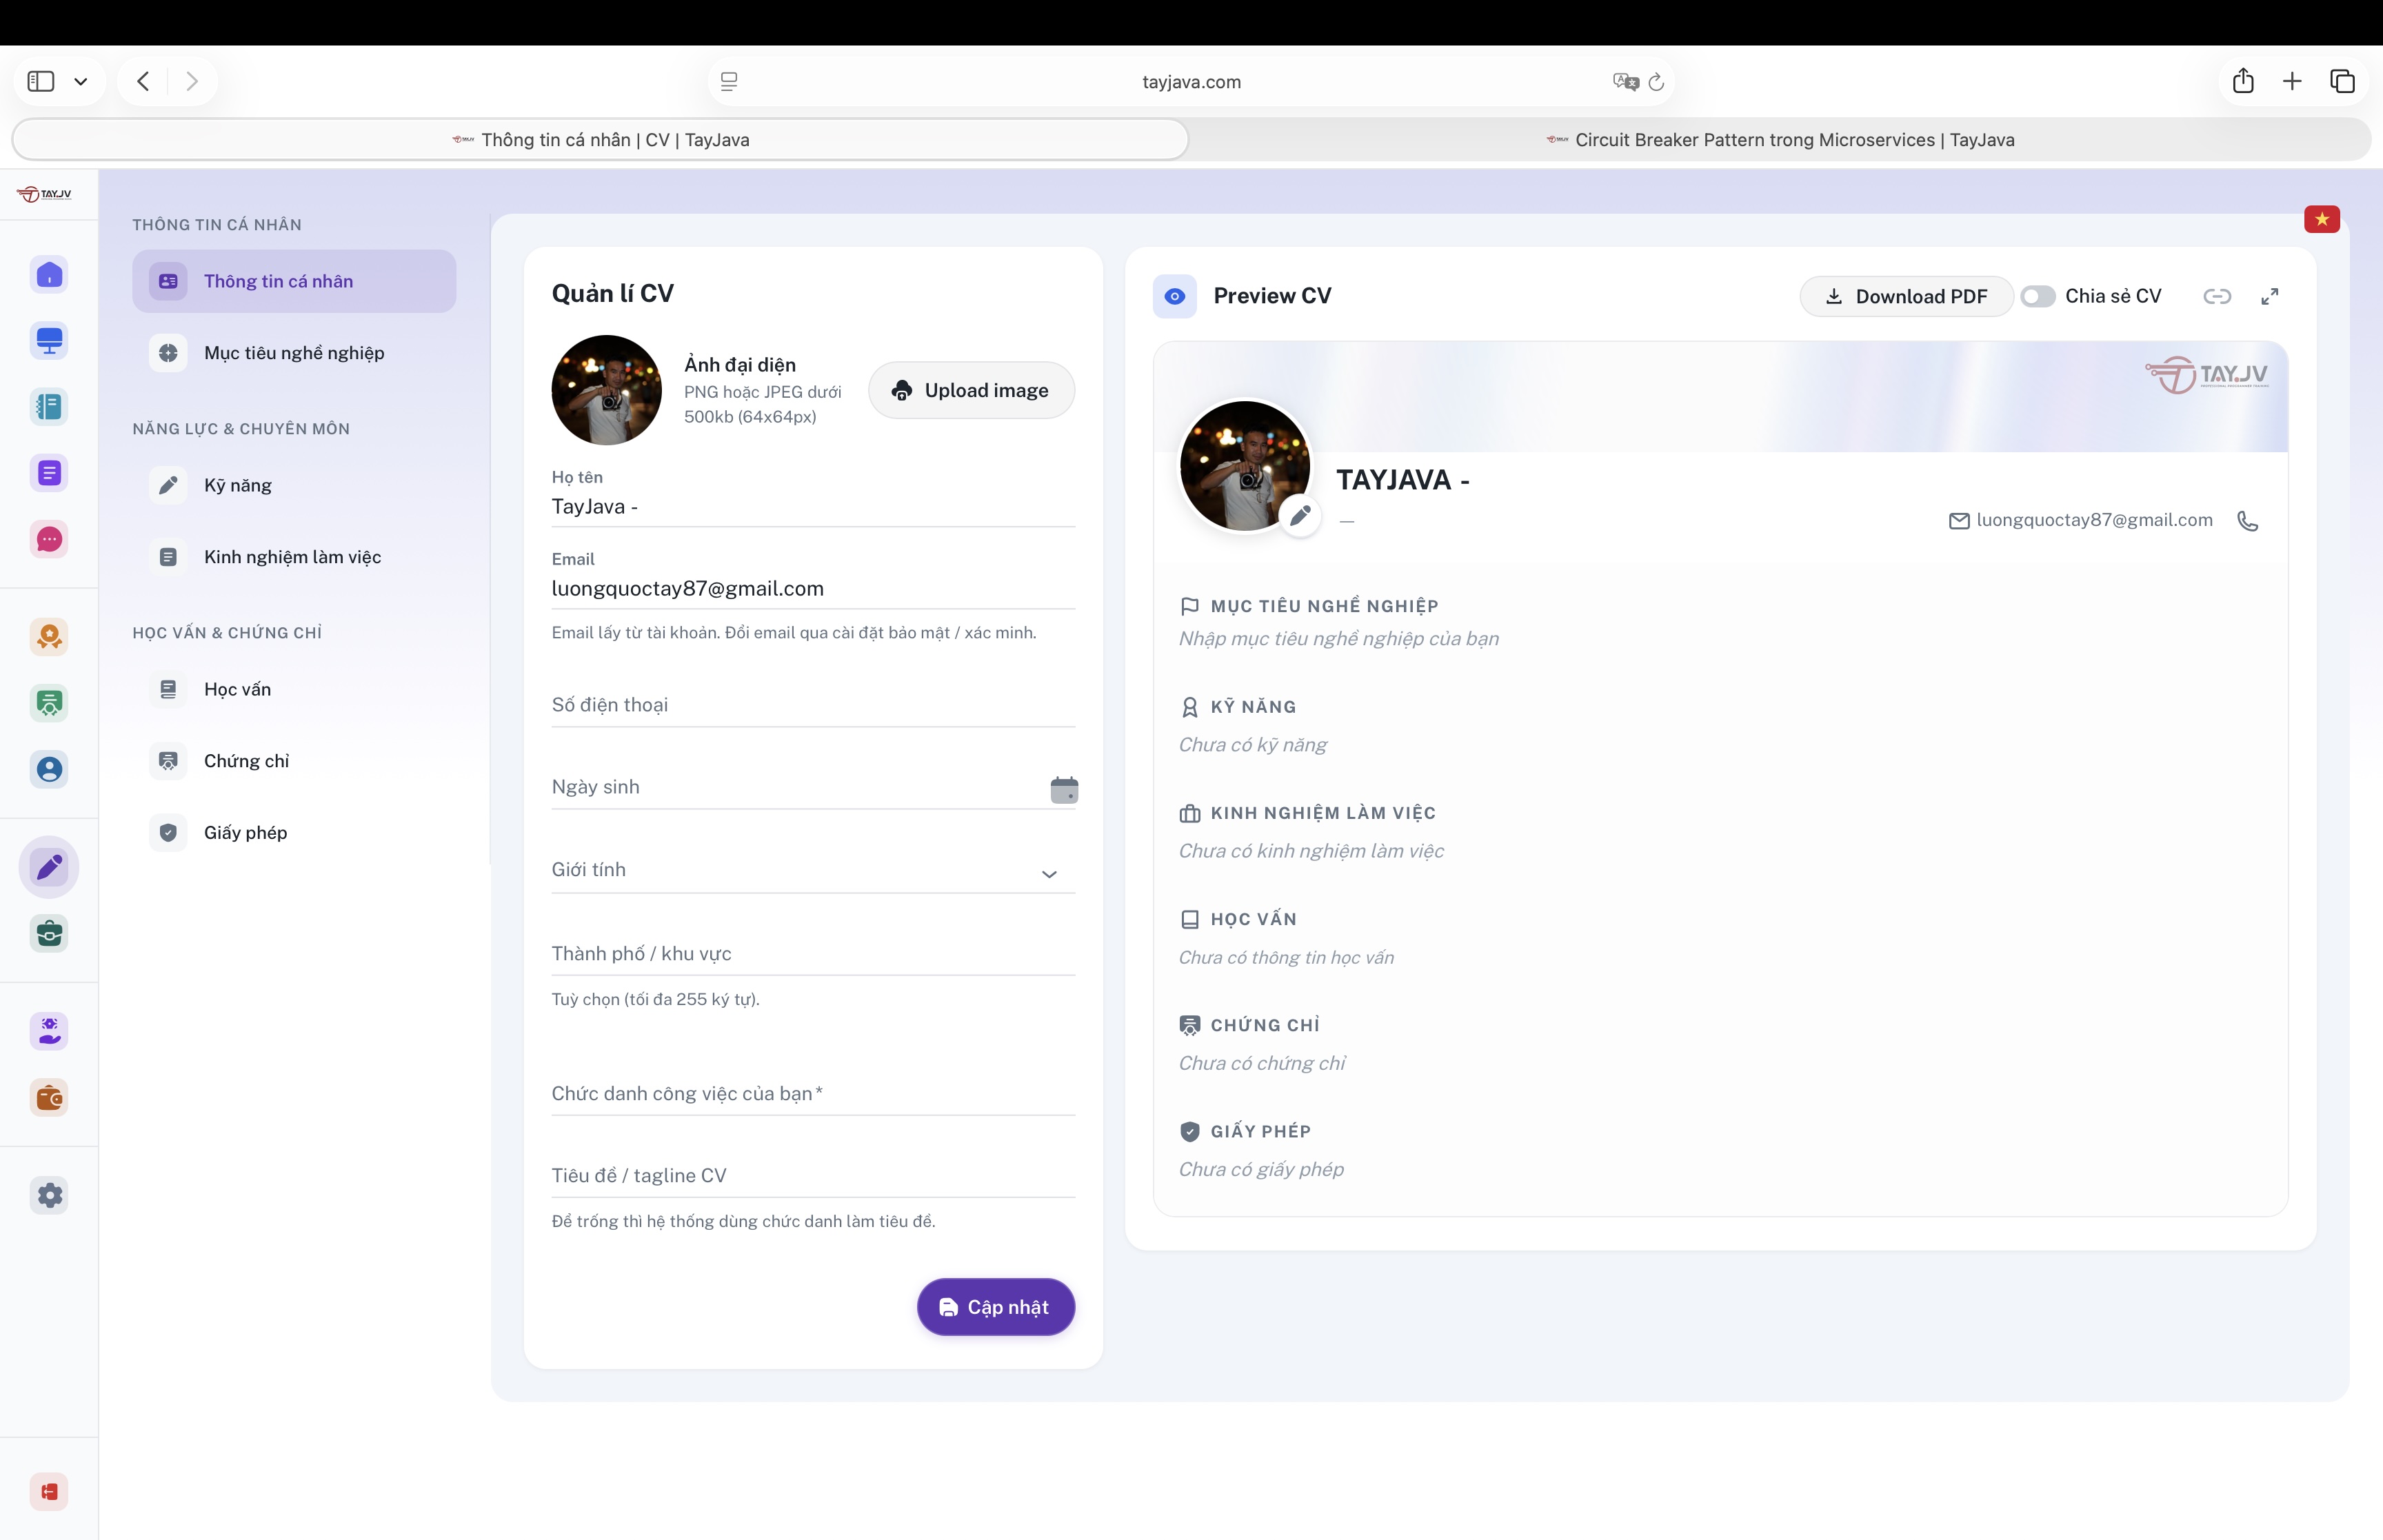Toggle the Chia sẻ CV switch
This screenshot has height=1540, width=2383.
[x=2037, y=296]
